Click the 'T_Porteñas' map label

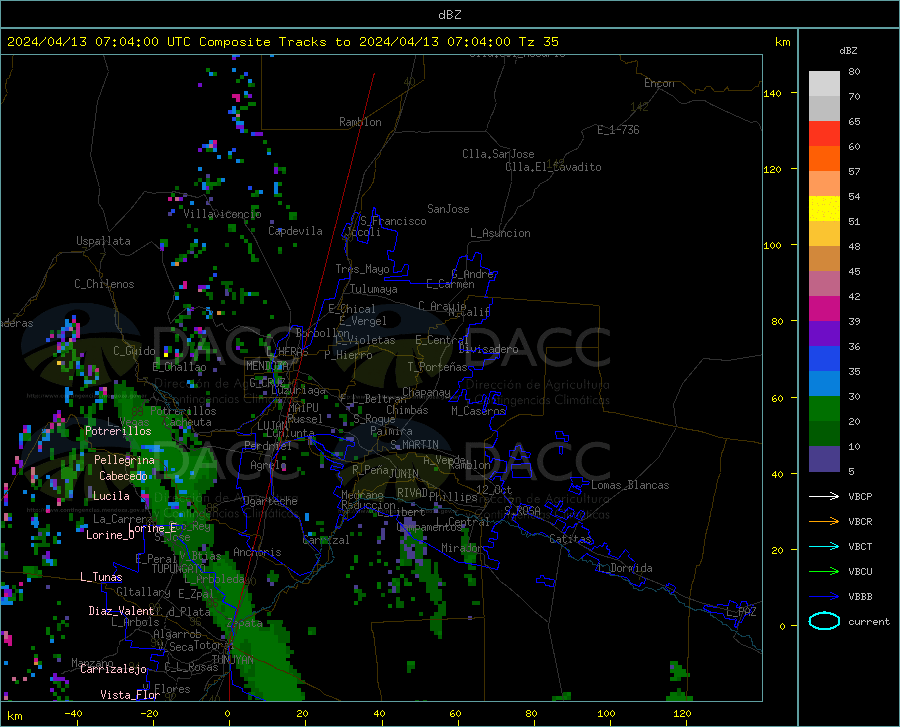[x=437, y=367]
